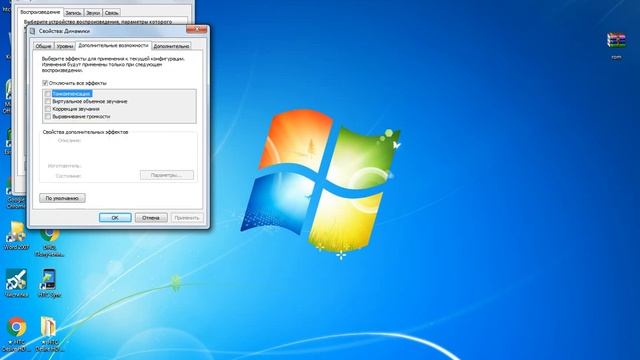The height and width of the screenshot is (360, 640).
Task: Switch to the 'Уровни' tab
Action: [x=64, y=46]
